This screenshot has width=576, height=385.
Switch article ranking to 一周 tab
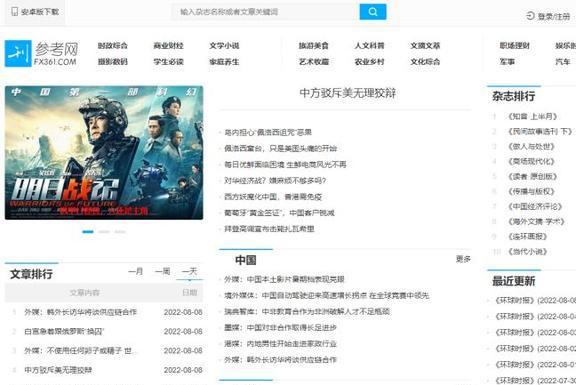[x=162, y=271]
